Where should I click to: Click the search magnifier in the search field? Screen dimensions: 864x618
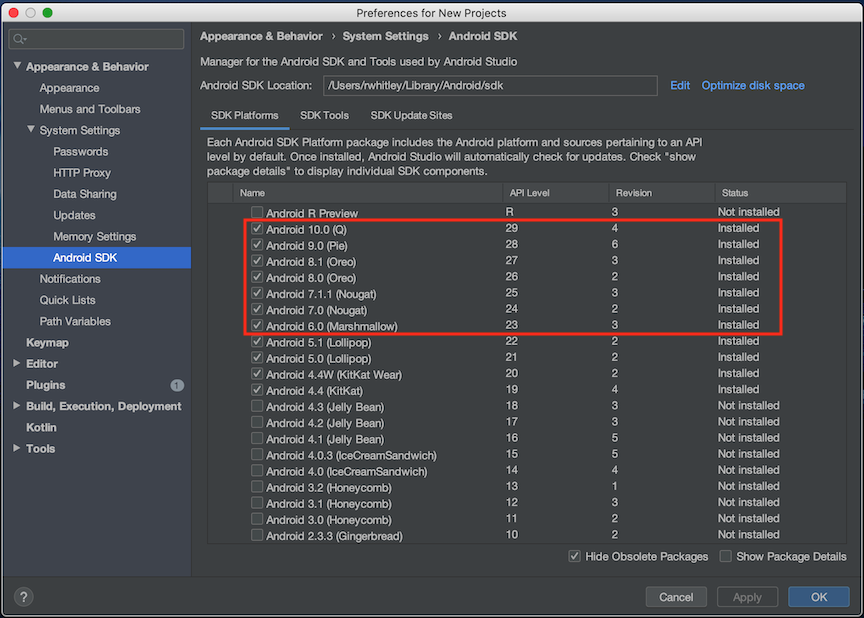[x=18, y=38]
